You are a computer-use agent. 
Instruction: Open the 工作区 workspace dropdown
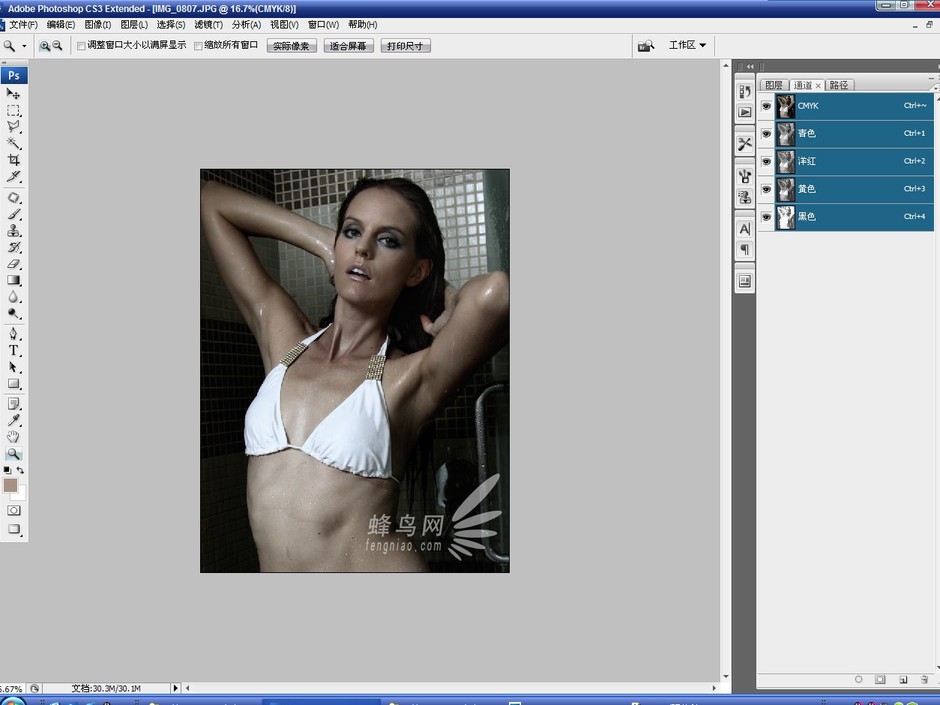pos(687,45)
